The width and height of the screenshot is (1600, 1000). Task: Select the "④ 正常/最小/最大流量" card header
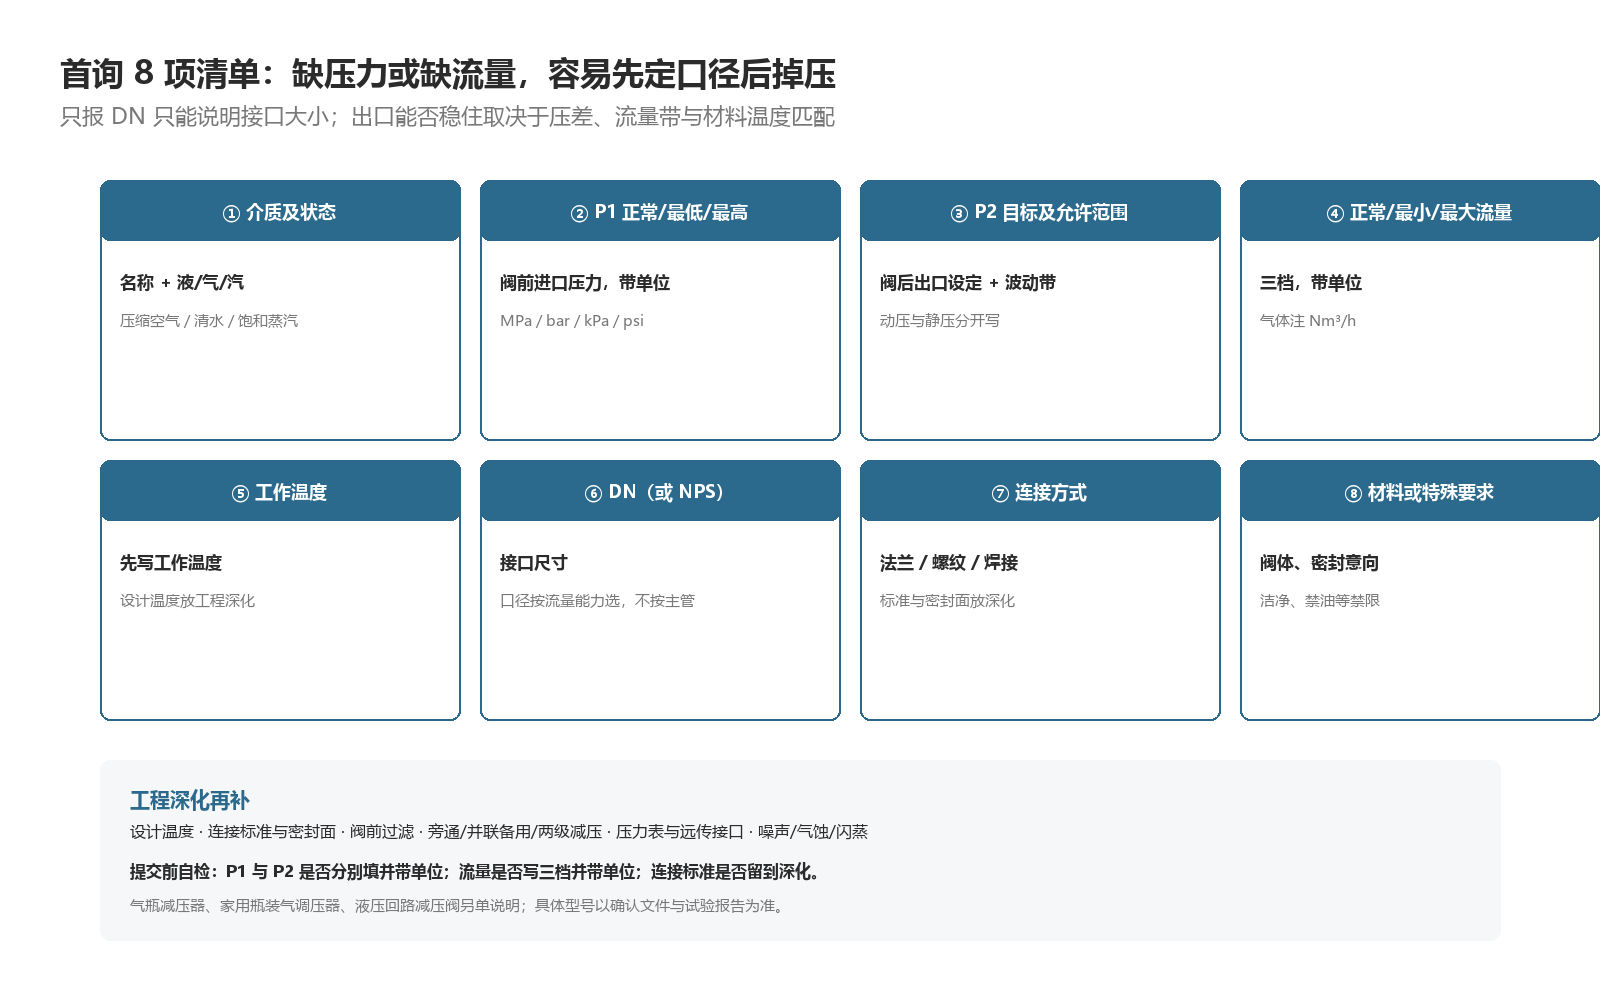tap(1420, 211)
